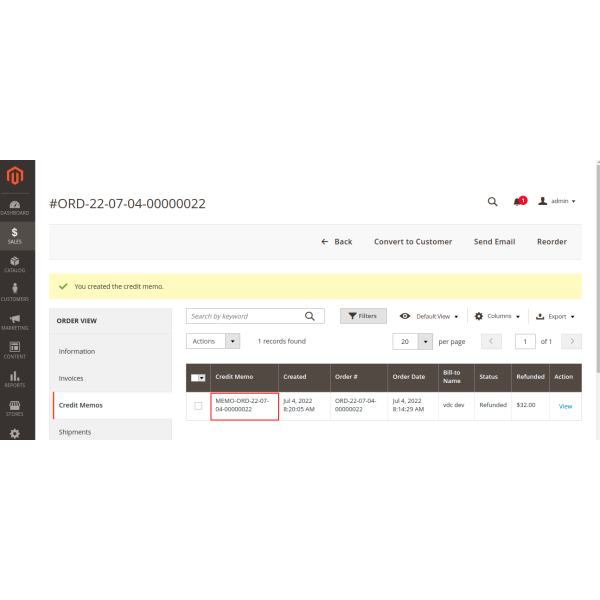The image size is (600, 600).
Task: Toggle the select-all checkbox in table header
Action: [x=196, y=377]
